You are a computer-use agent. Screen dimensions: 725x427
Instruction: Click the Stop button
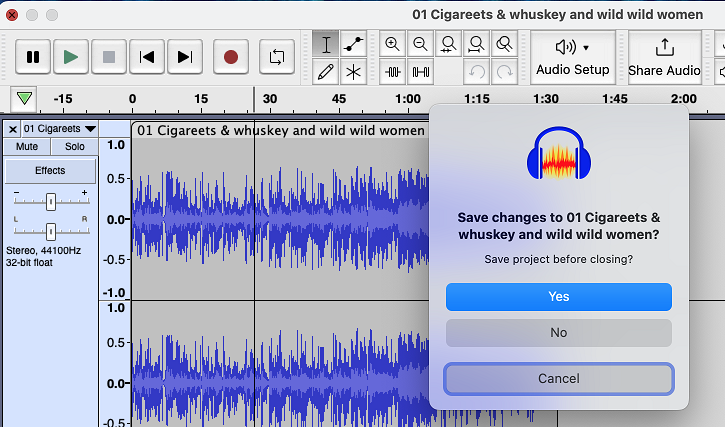point(109,57)
